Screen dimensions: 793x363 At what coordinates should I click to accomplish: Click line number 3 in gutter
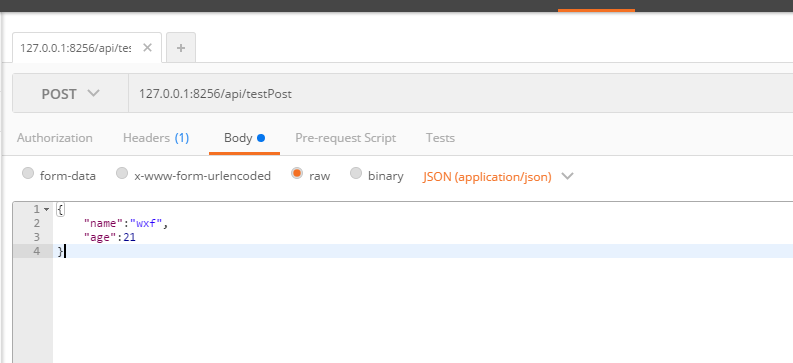(36, 237)
